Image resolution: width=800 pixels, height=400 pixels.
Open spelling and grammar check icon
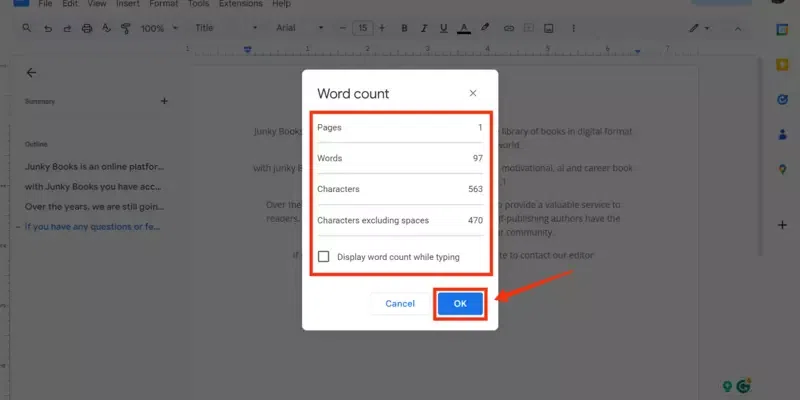tap(106, 28)
